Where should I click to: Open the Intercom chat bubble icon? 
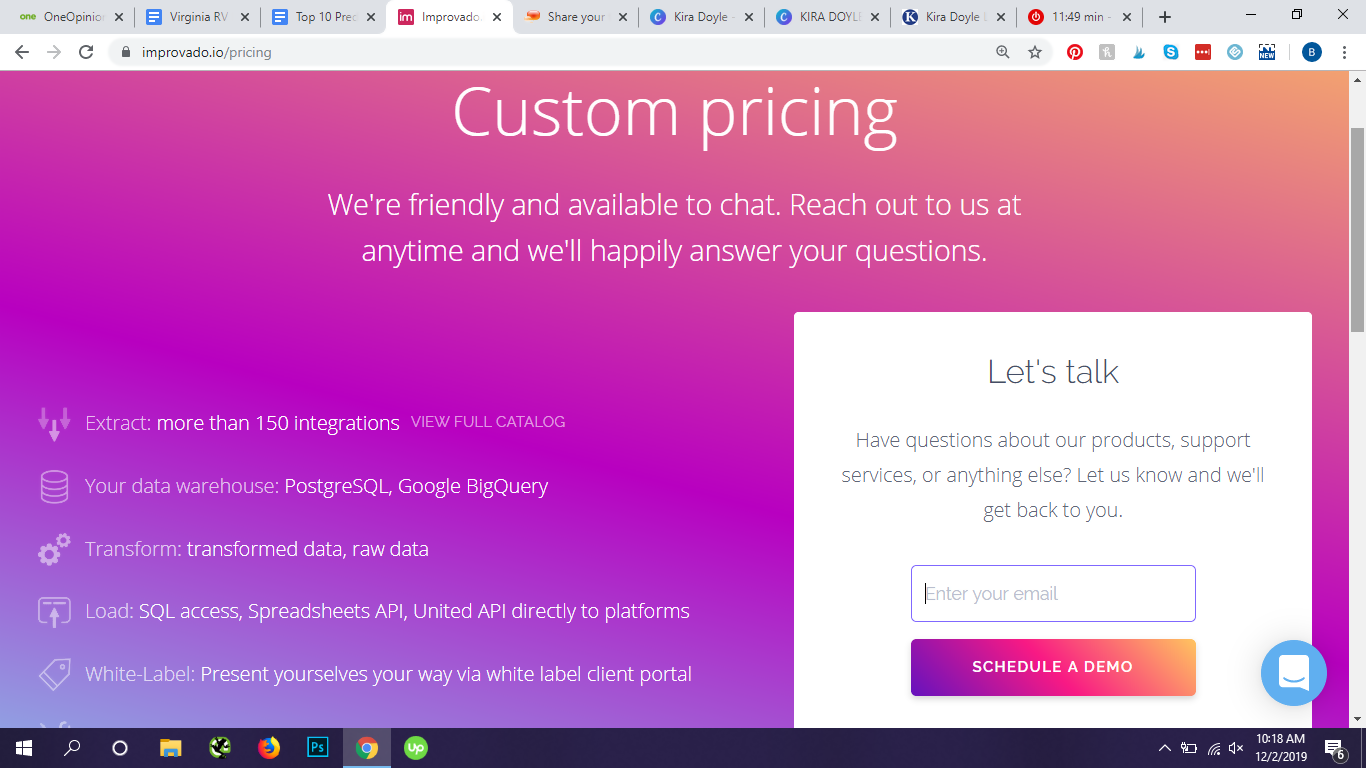pyautogui.click(x=1293, y=673)
